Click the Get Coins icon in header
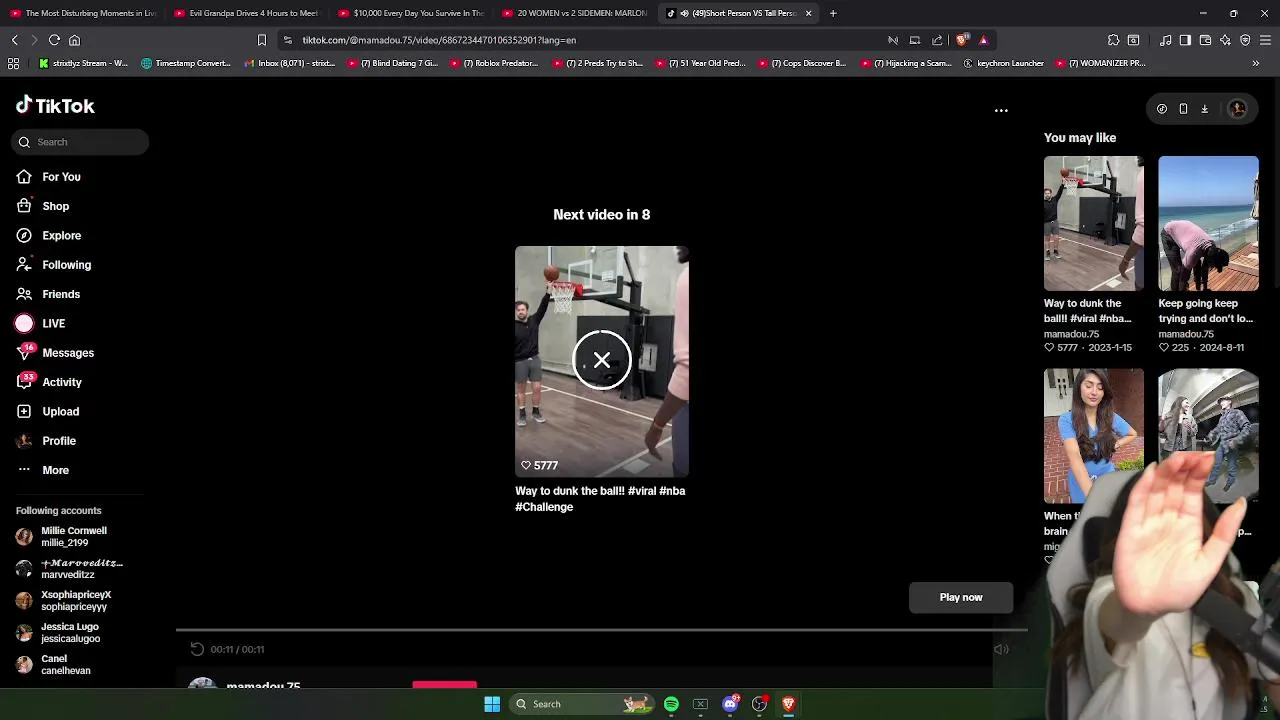 pos(1162,109)
